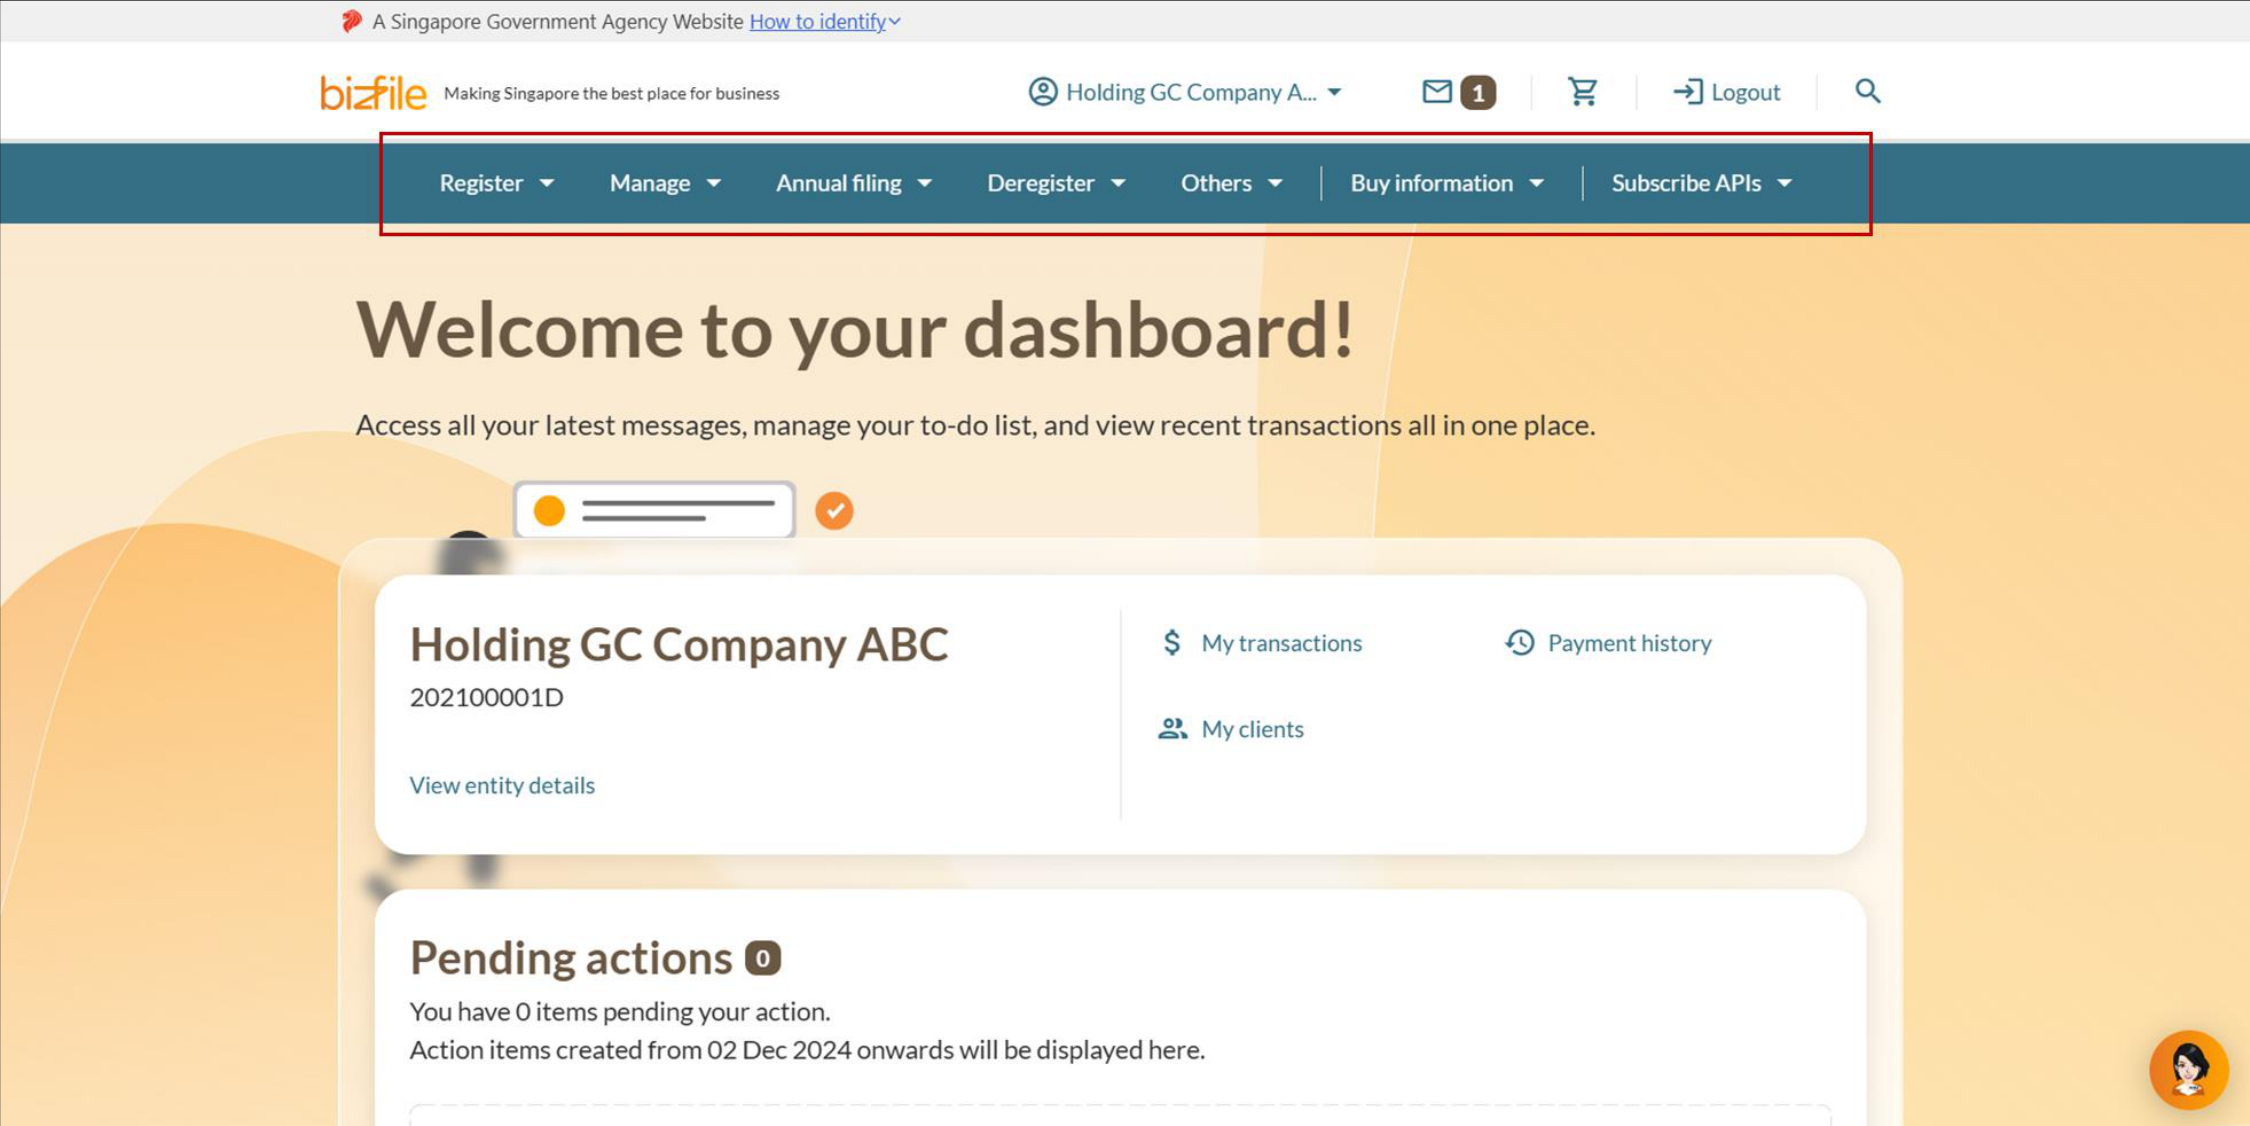Select the Others menu

pos(1216,183)
